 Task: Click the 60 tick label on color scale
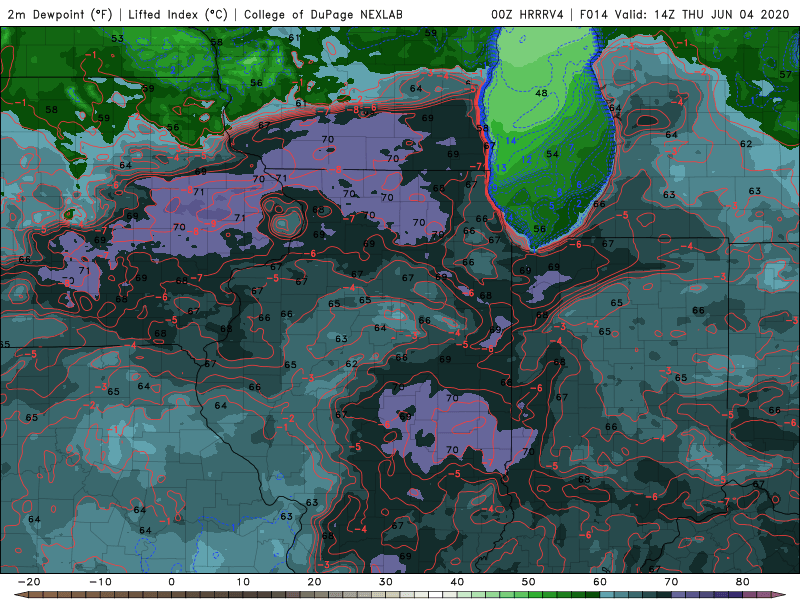[x=600, y=582]
